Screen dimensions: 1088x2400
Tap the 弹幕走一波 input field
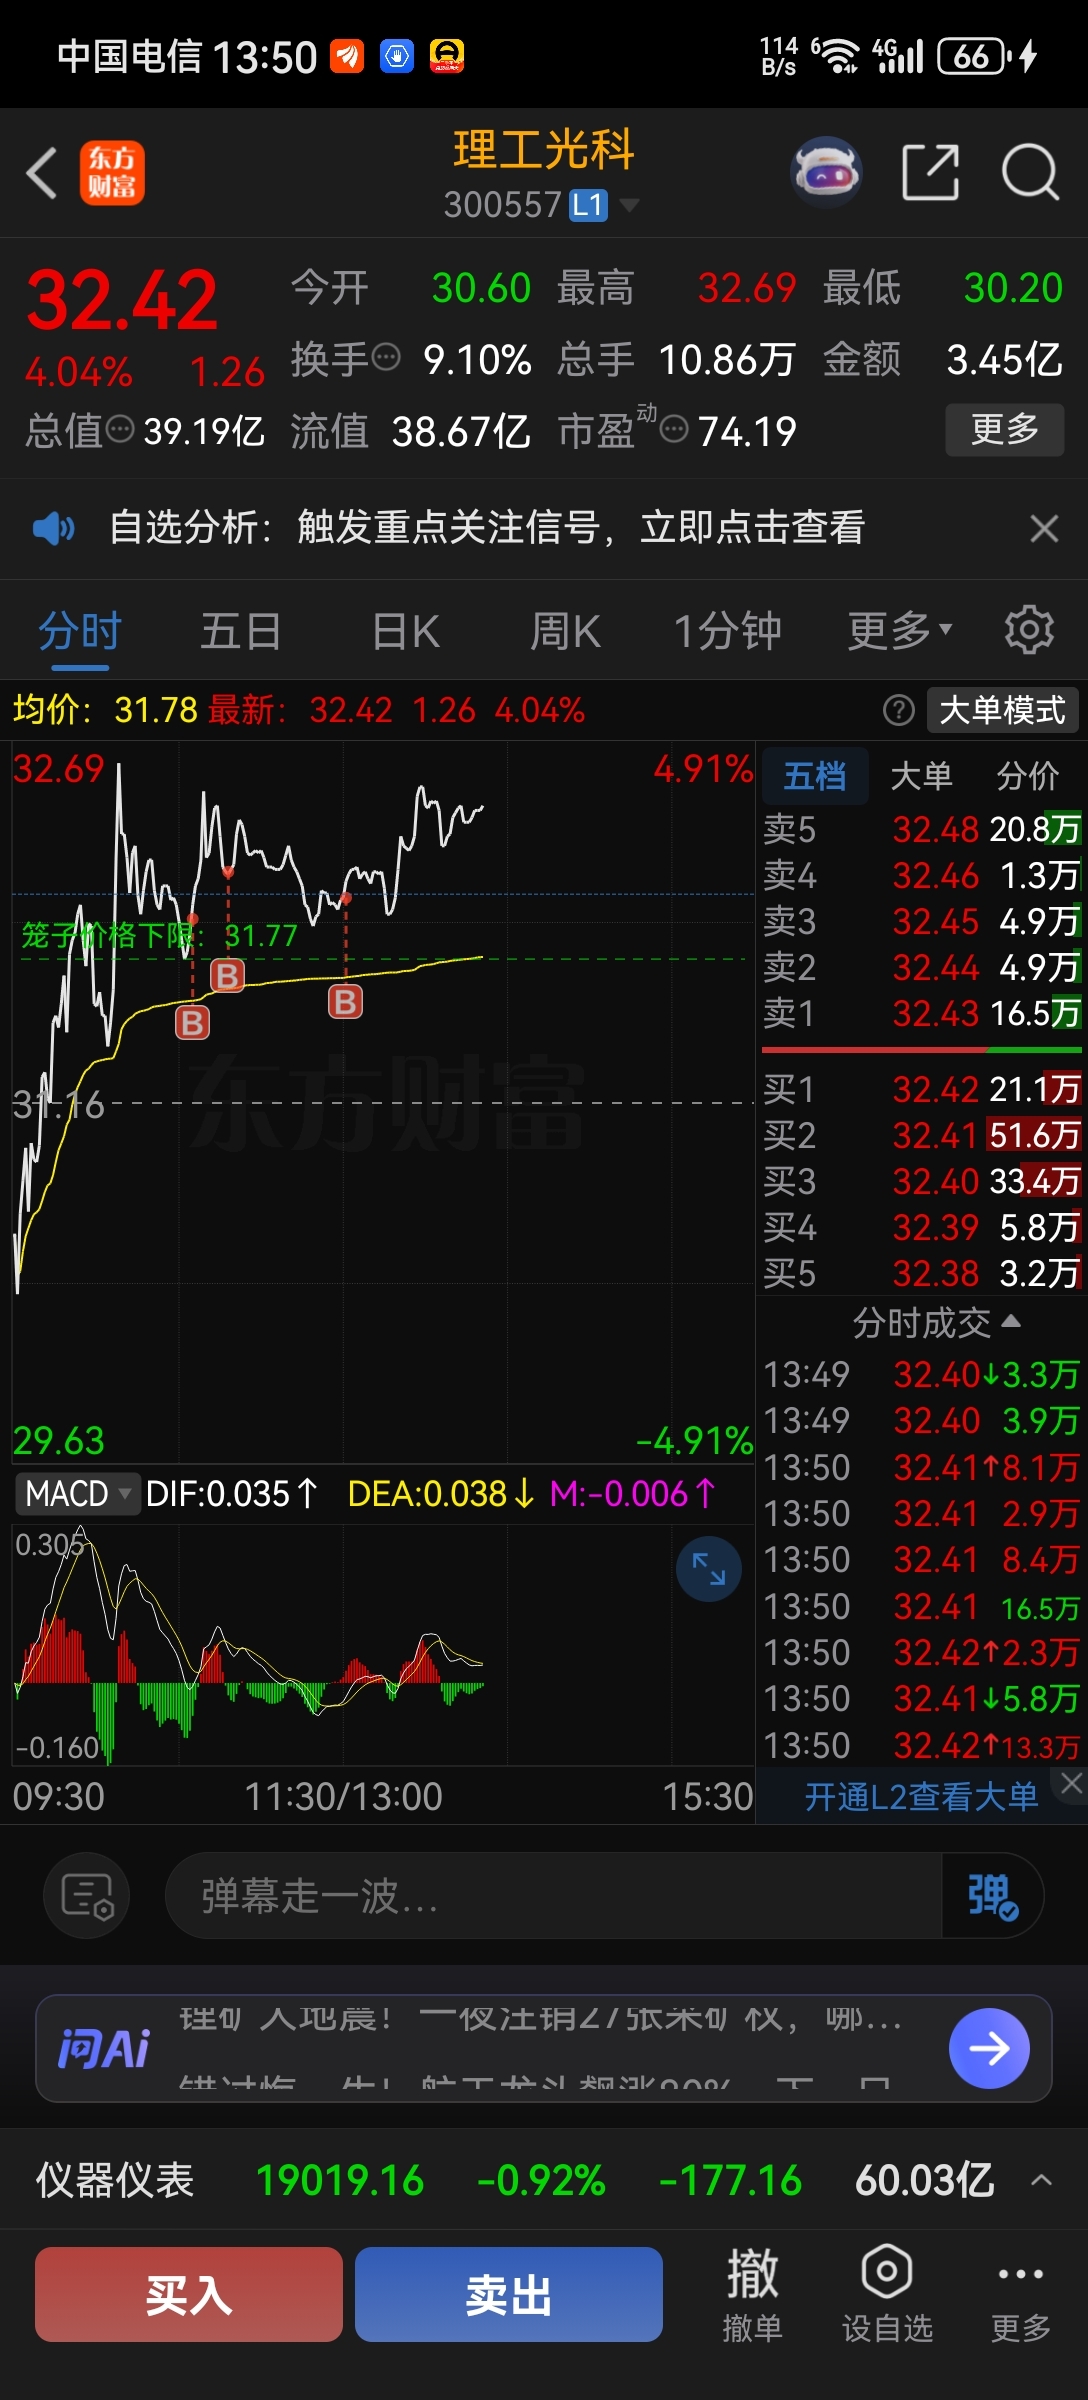tap(553, 1895)
